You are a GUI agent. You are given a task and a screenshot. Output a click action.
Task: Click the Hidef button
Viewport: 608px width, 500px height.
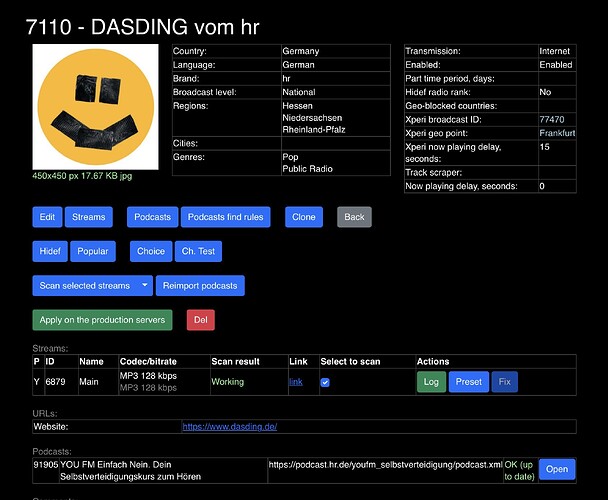(x=50, y=251)
